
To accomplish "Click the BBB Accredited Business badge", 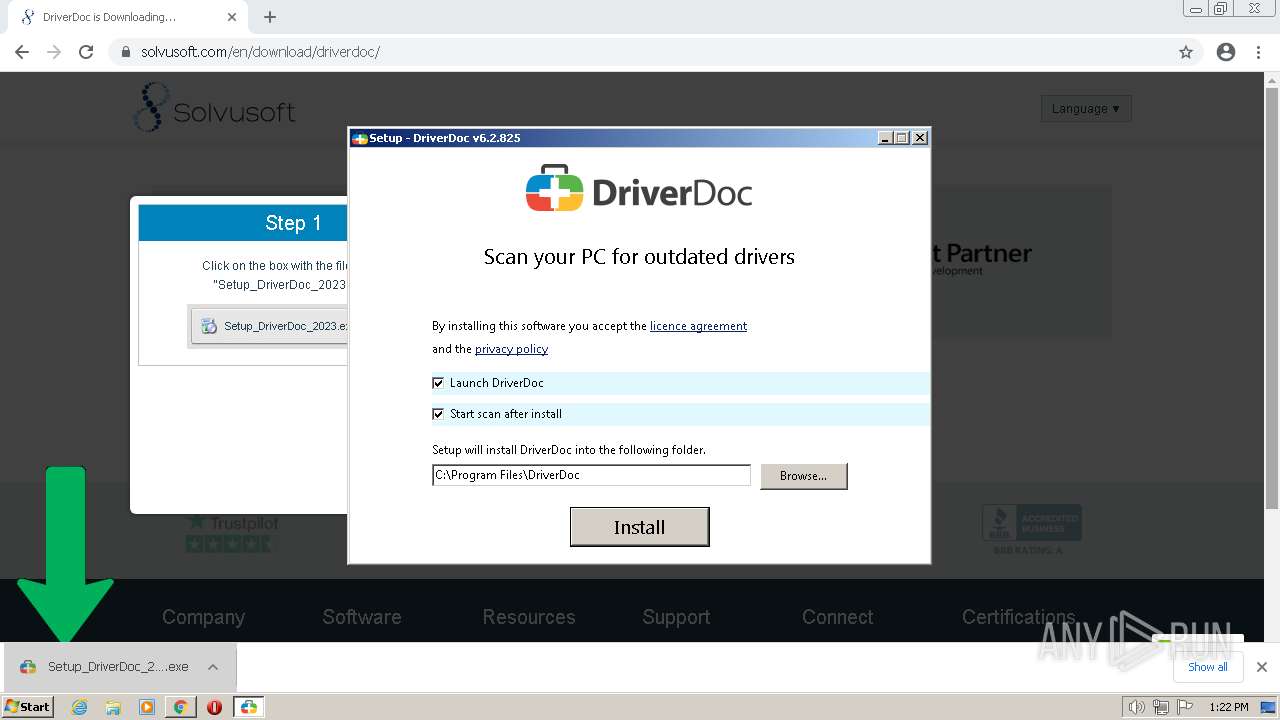I will (x=1031, y=529).
